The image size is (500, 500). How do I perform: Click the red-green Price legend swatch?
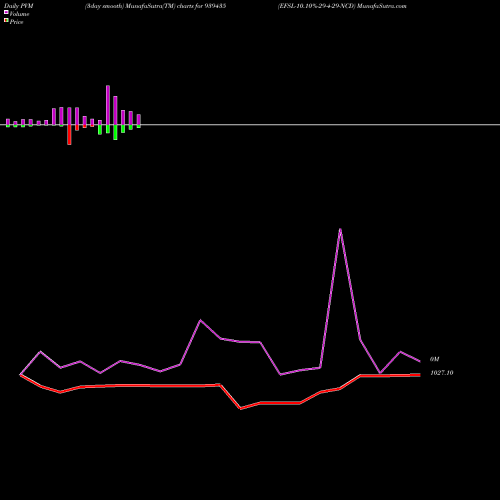(x=6, y=20)
